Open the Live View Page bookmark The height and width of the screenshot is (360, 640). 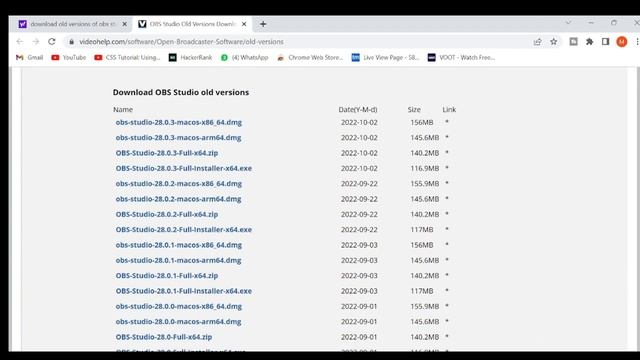(x=386, y=58)
